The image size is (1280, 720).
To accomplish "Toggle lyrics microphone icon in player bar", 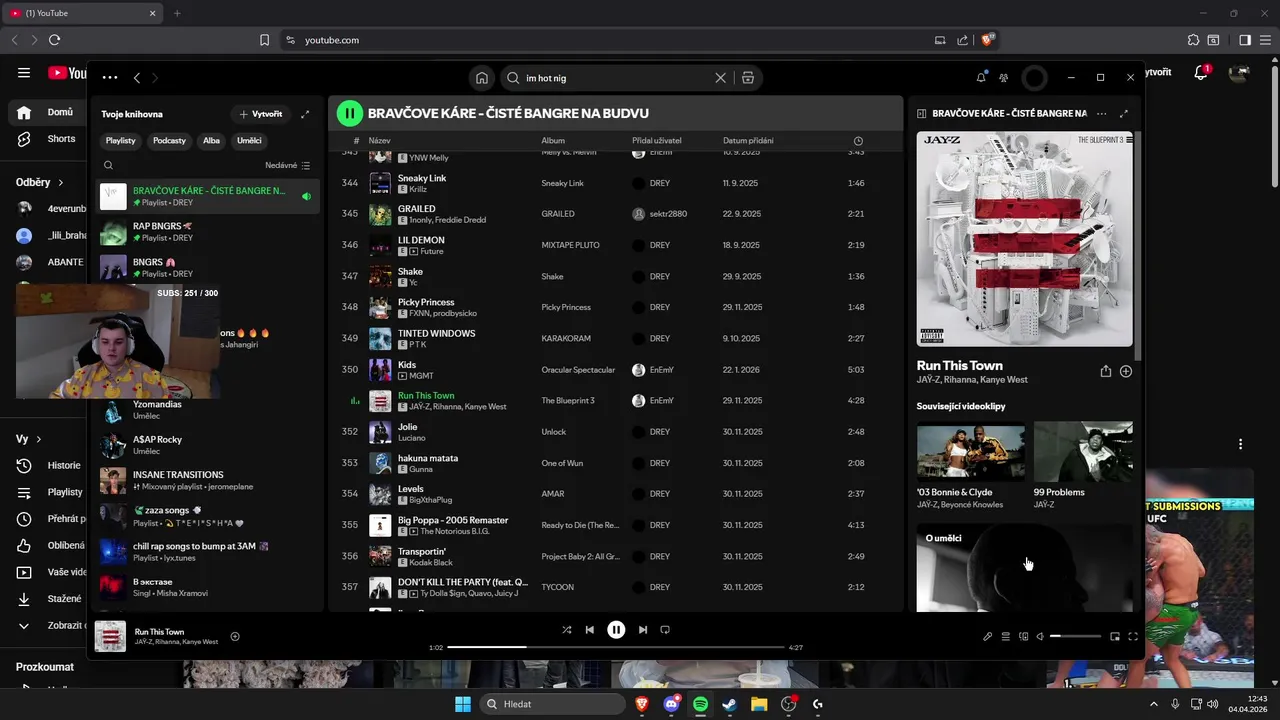I will coord(987,636).
